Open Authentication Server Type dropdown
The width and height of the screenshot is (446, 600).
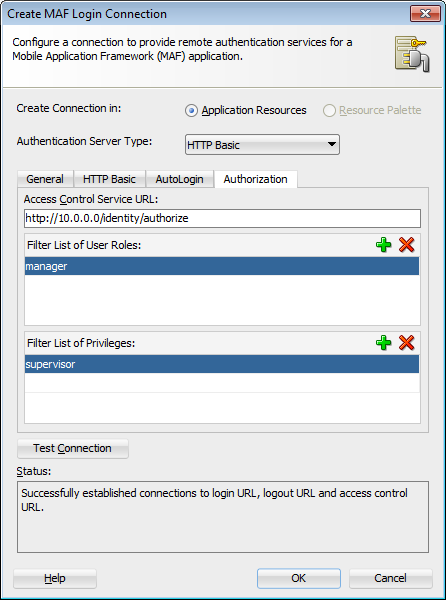click(x=262, y=145)
